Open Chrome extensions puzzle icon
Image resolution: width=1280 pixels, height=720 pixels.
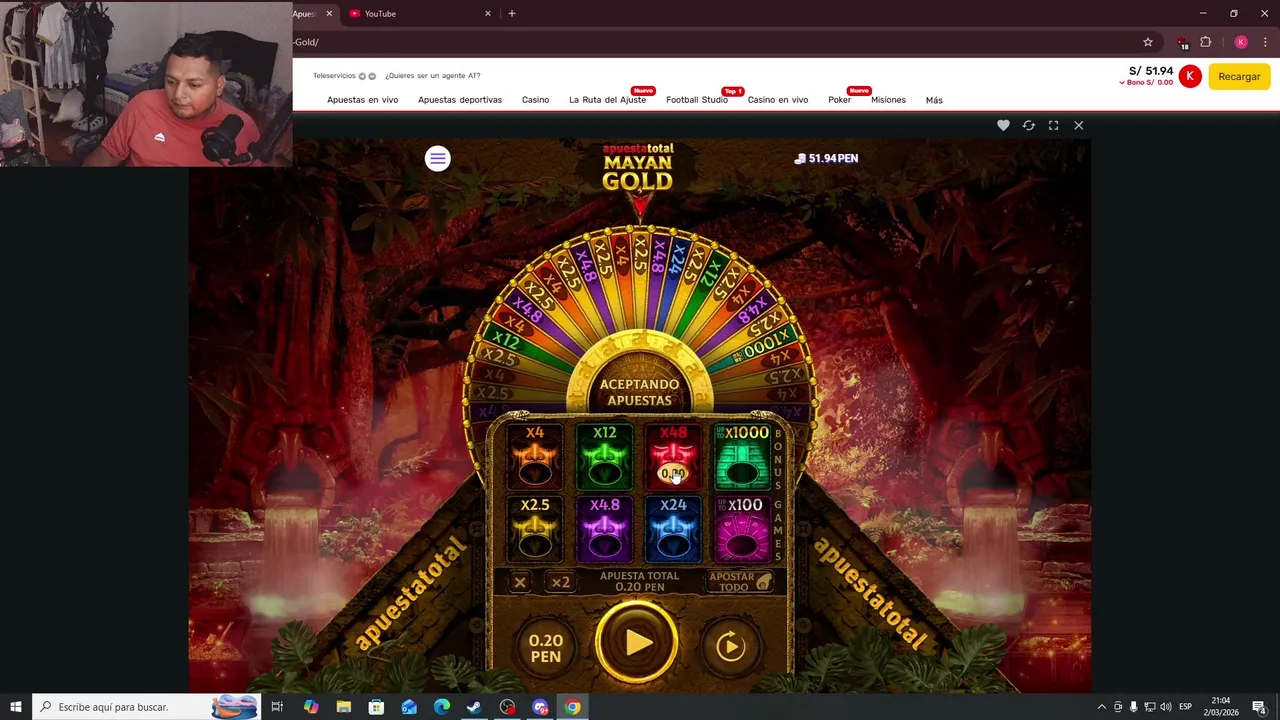point(1205,42)
